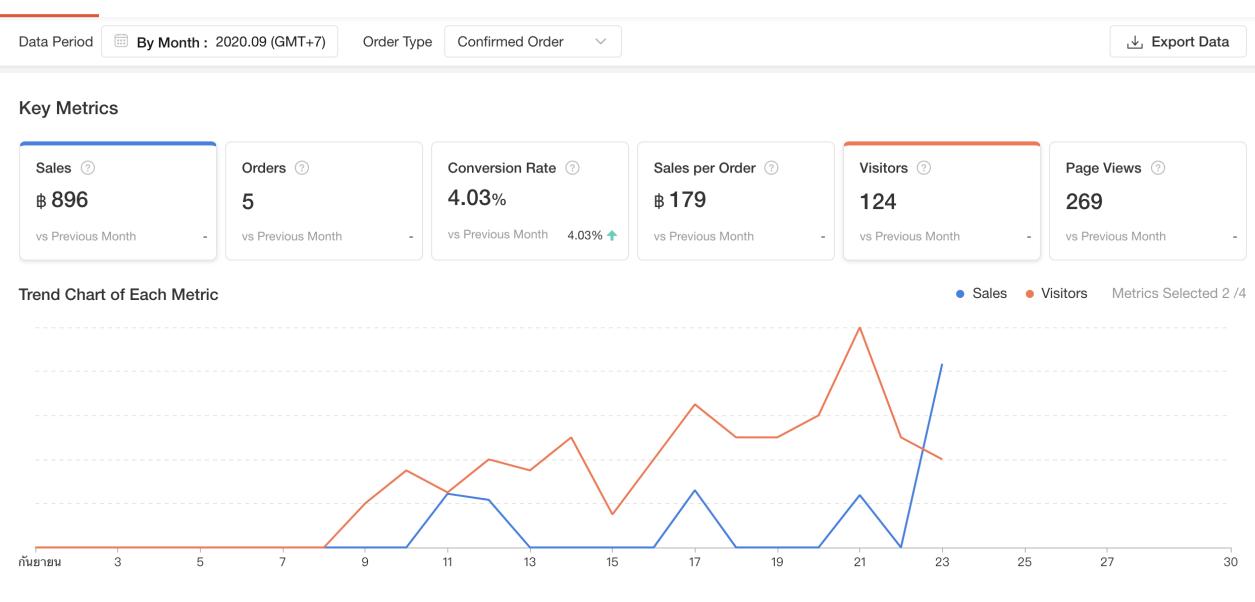Click the help icon next to Sales
The height and width of the screenshot is (602, 1255).
point(87,169)
